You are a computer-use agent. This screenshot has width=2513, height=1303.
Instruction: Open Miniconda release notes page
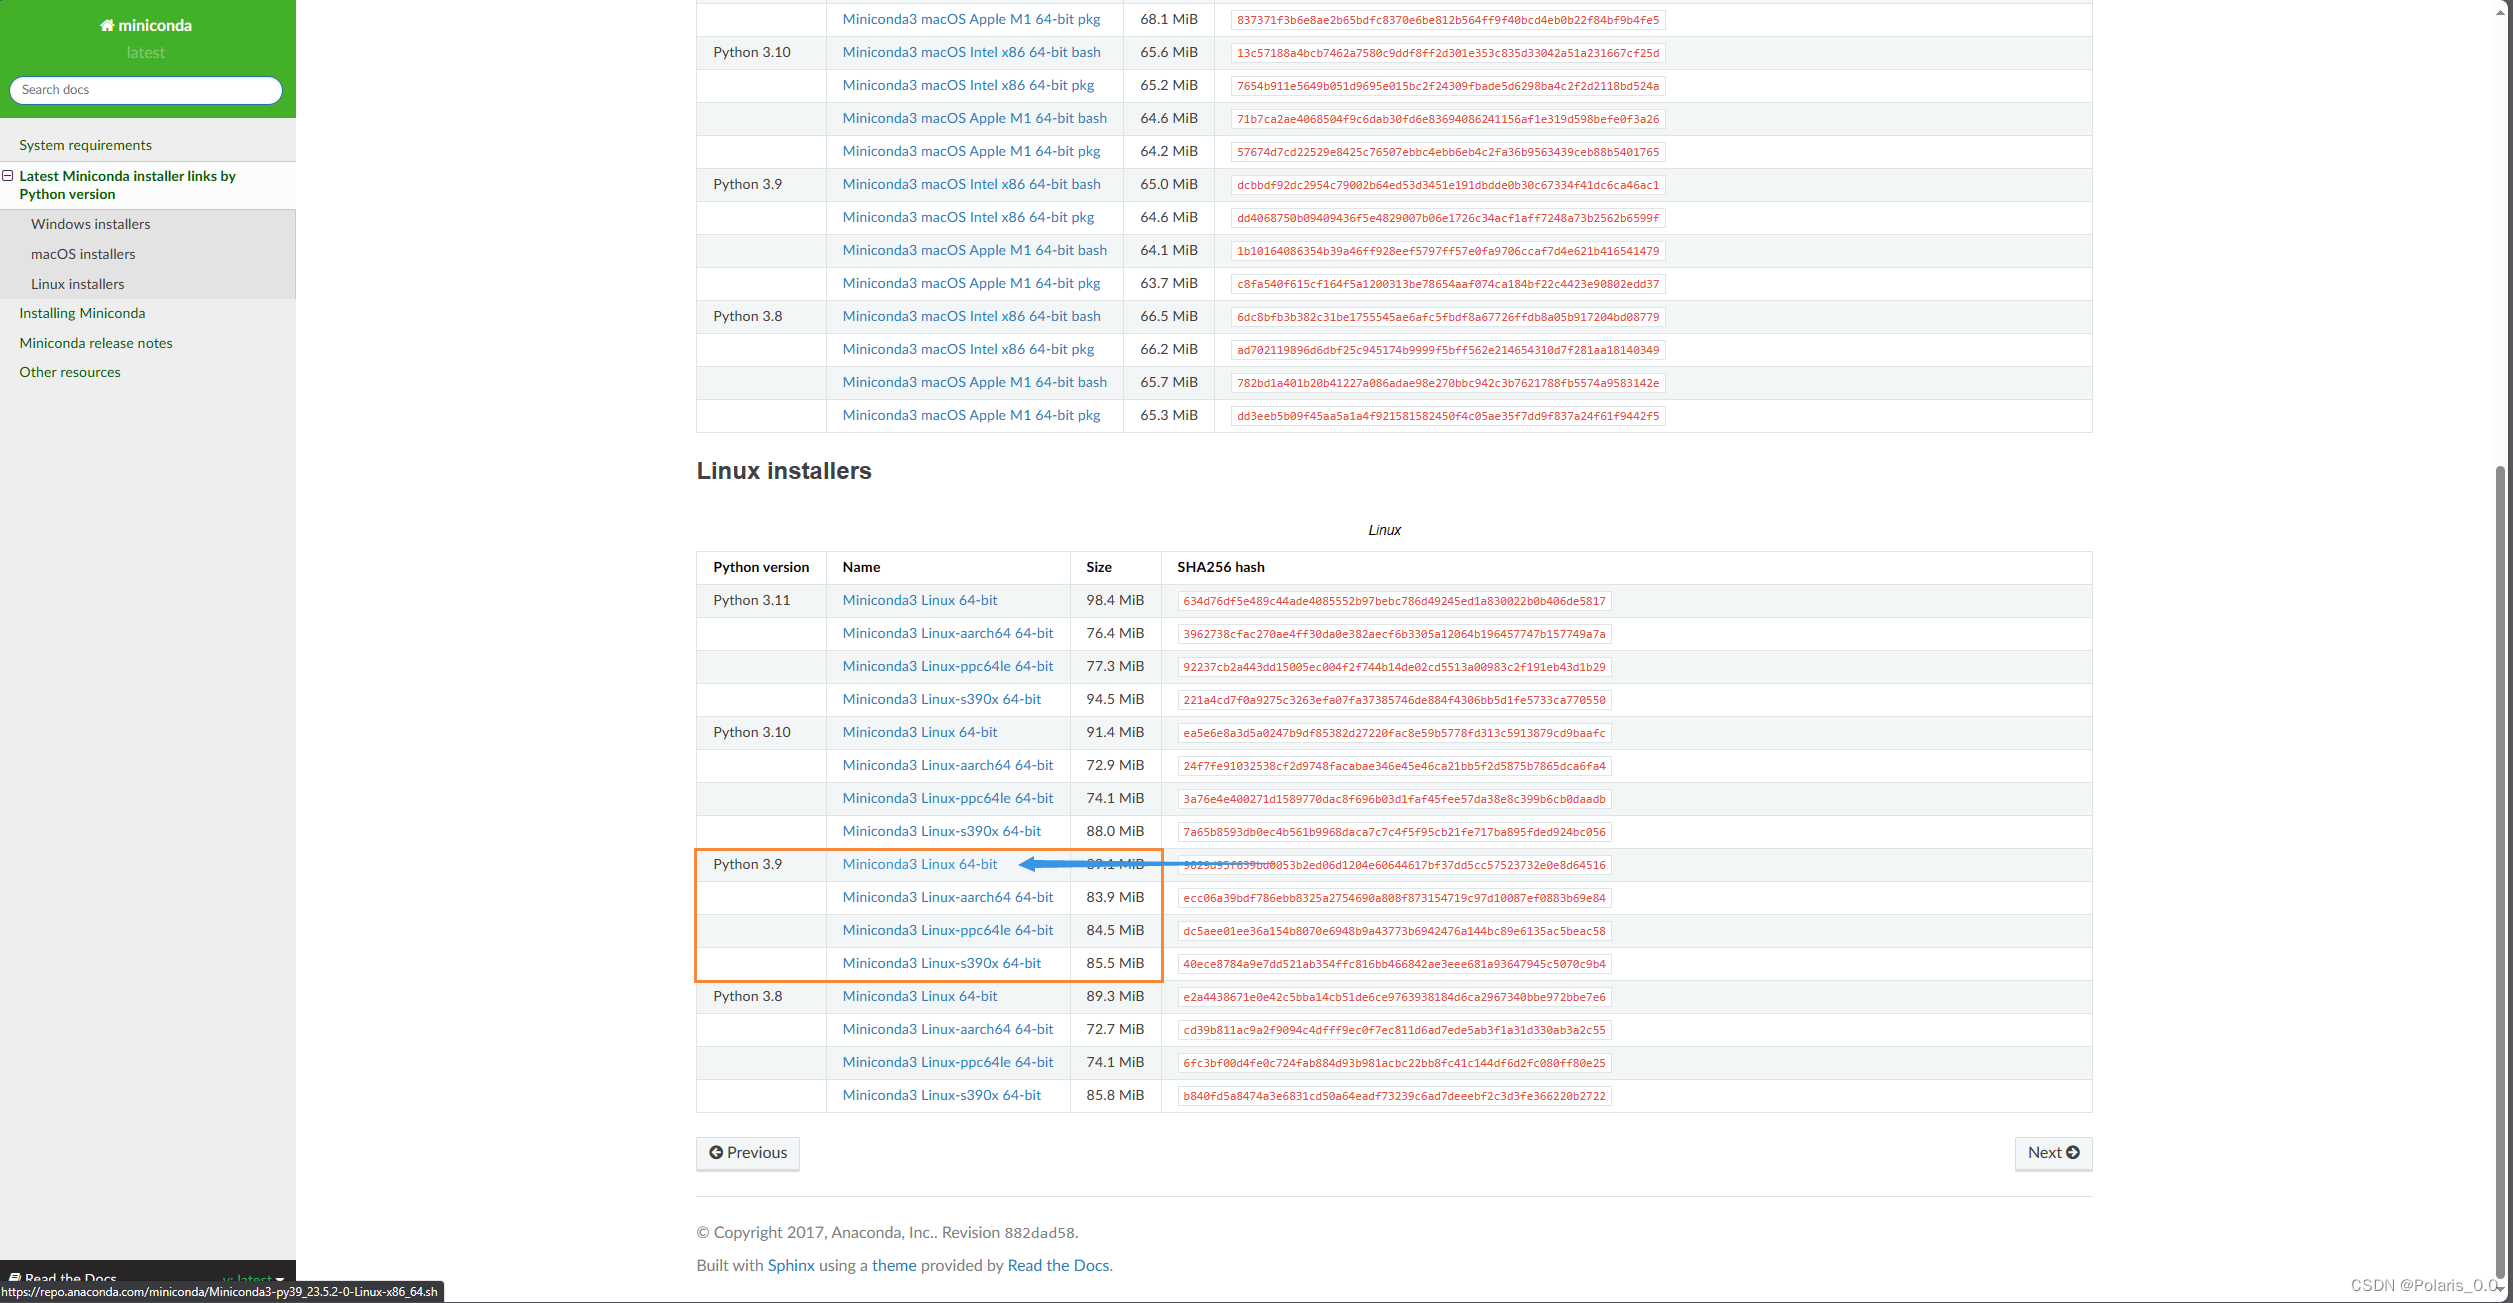(x=96, y=343)
